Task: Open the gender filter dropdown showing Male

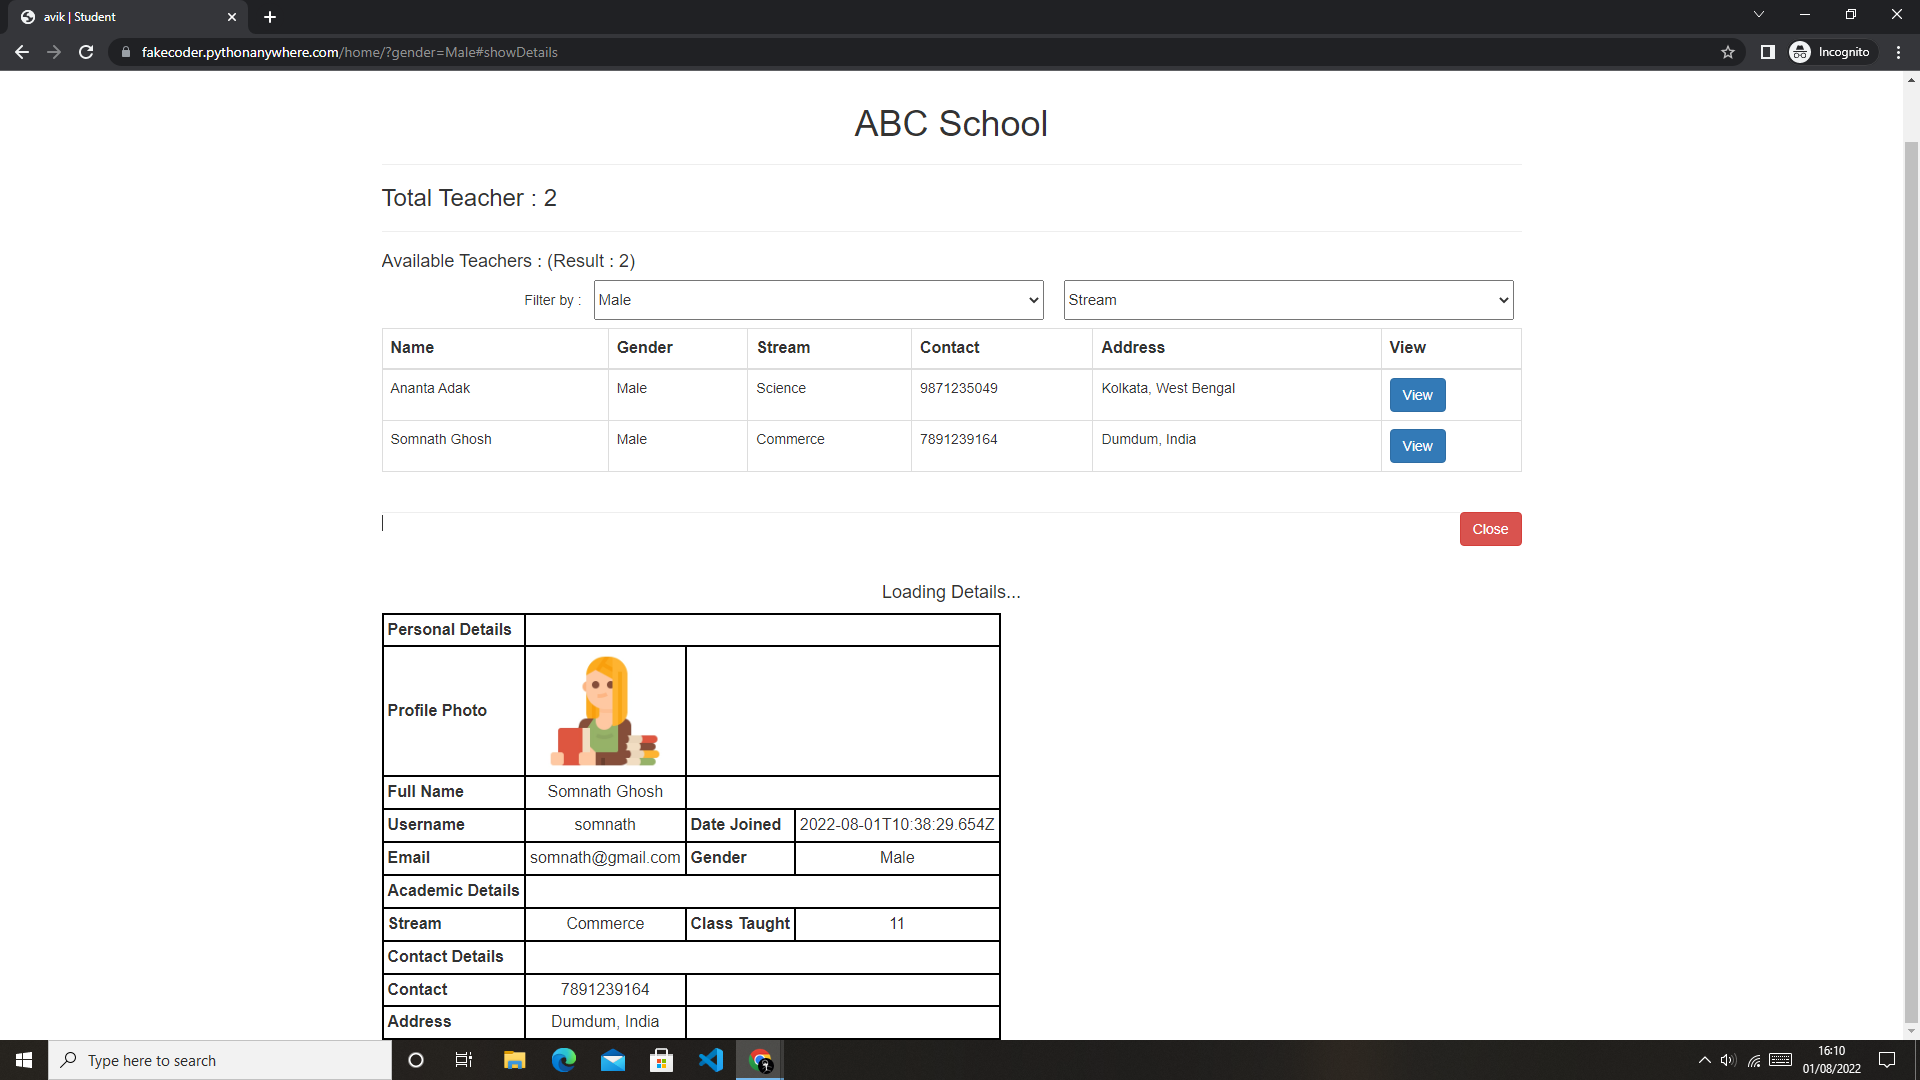Action: 818,300
